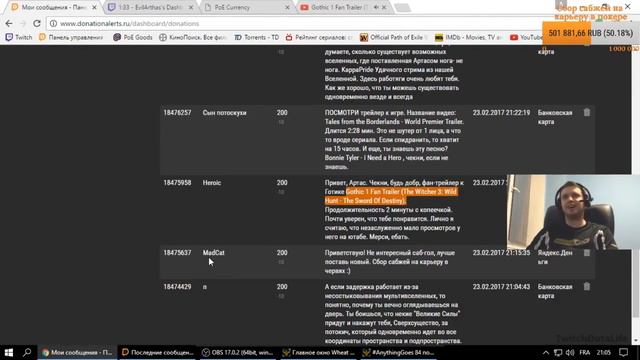Open the Twitch bookmark
The width and height of the screenshot is (640, 360).
coord(19,37)
